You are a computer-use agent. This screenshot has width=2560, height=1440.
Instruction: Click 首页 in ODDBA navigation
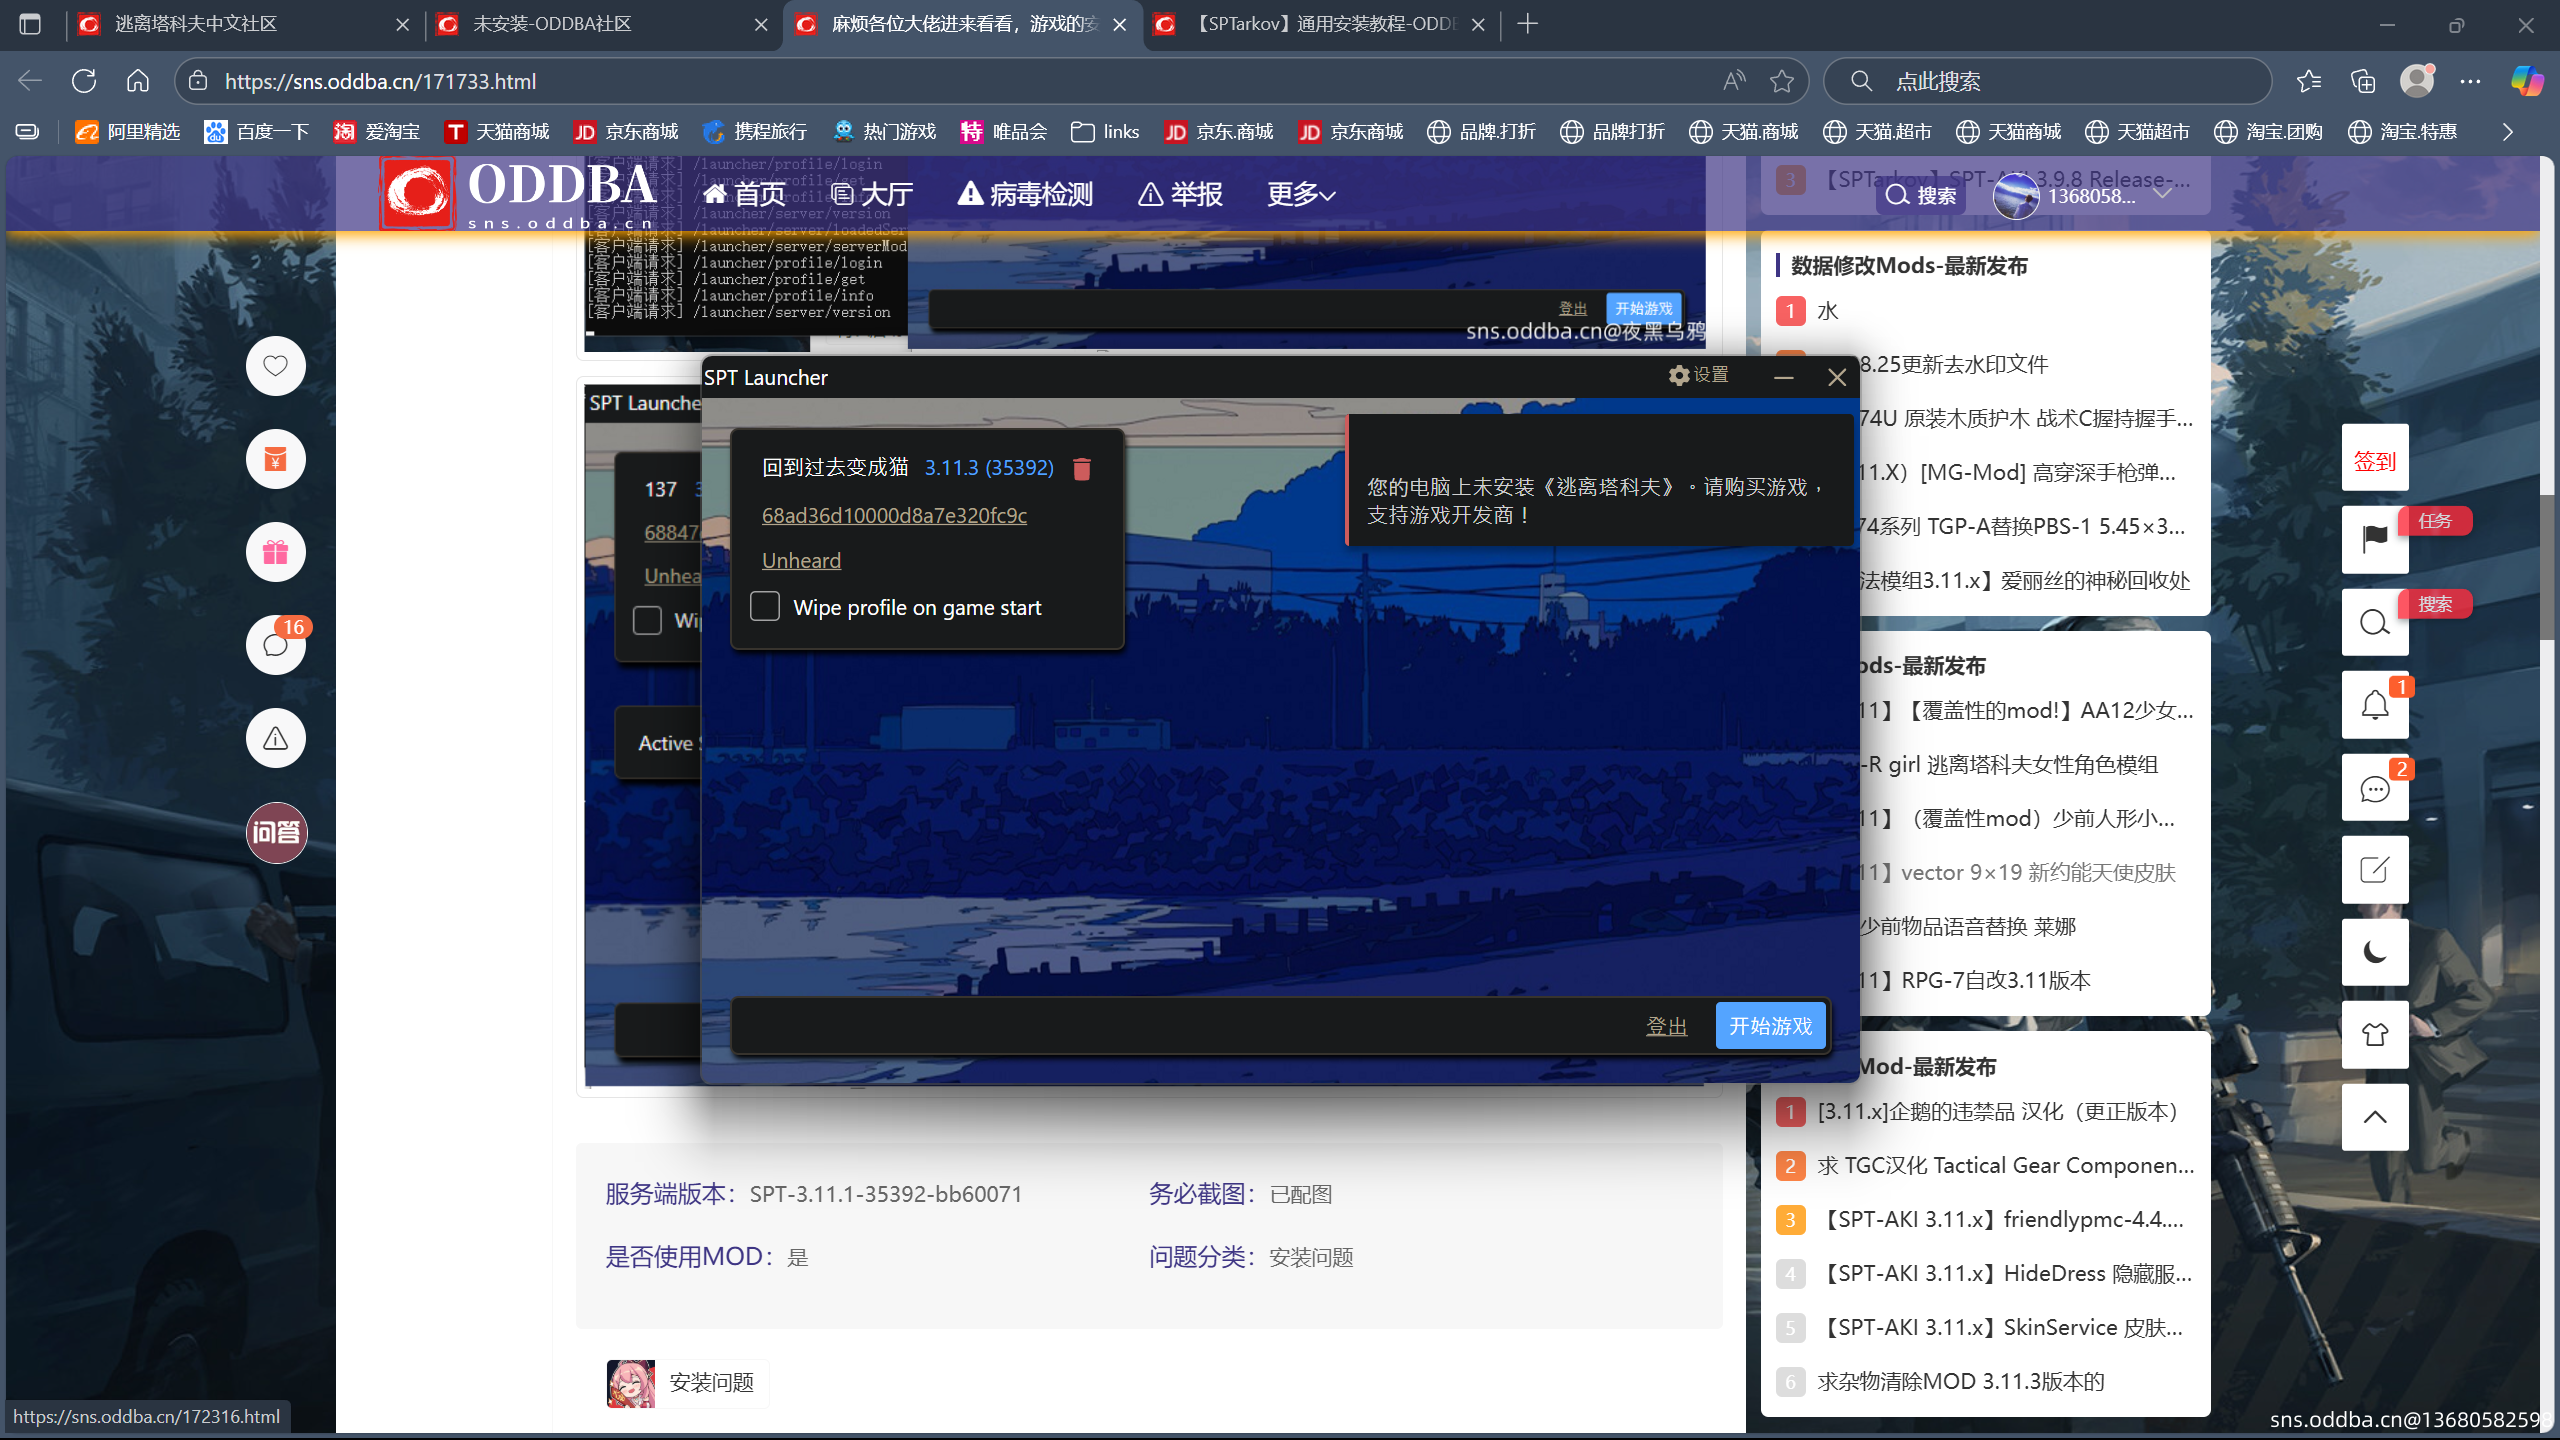click(x=745, y=194)
